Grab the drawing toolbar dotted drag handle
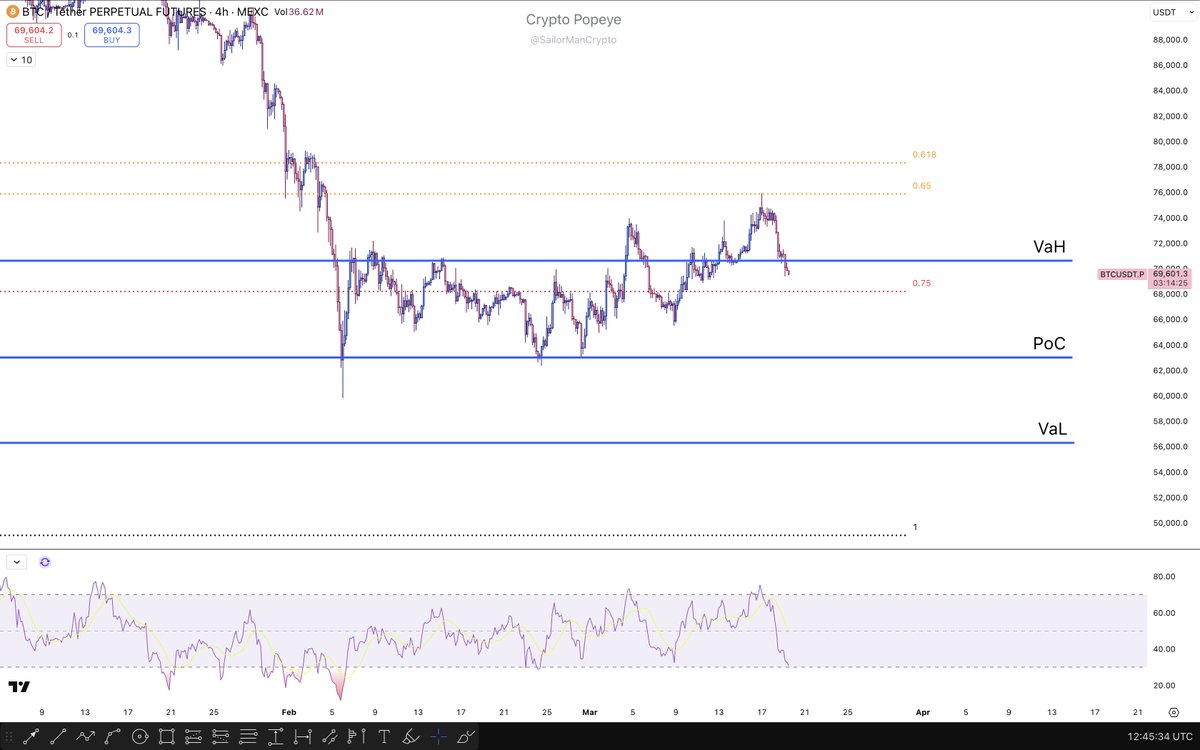 (9, 737)
